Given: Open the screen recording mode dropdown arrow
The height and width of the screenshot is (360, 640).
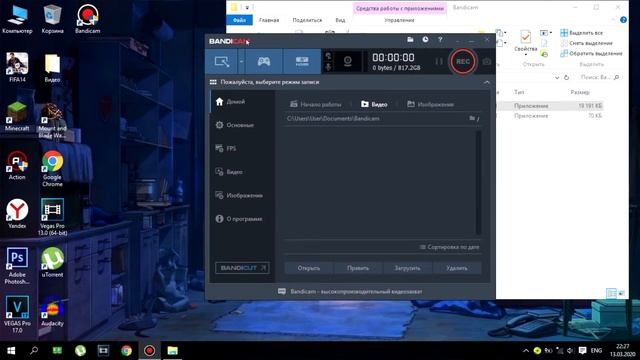Looking at the screenshot, I should (x=241, y=62).
